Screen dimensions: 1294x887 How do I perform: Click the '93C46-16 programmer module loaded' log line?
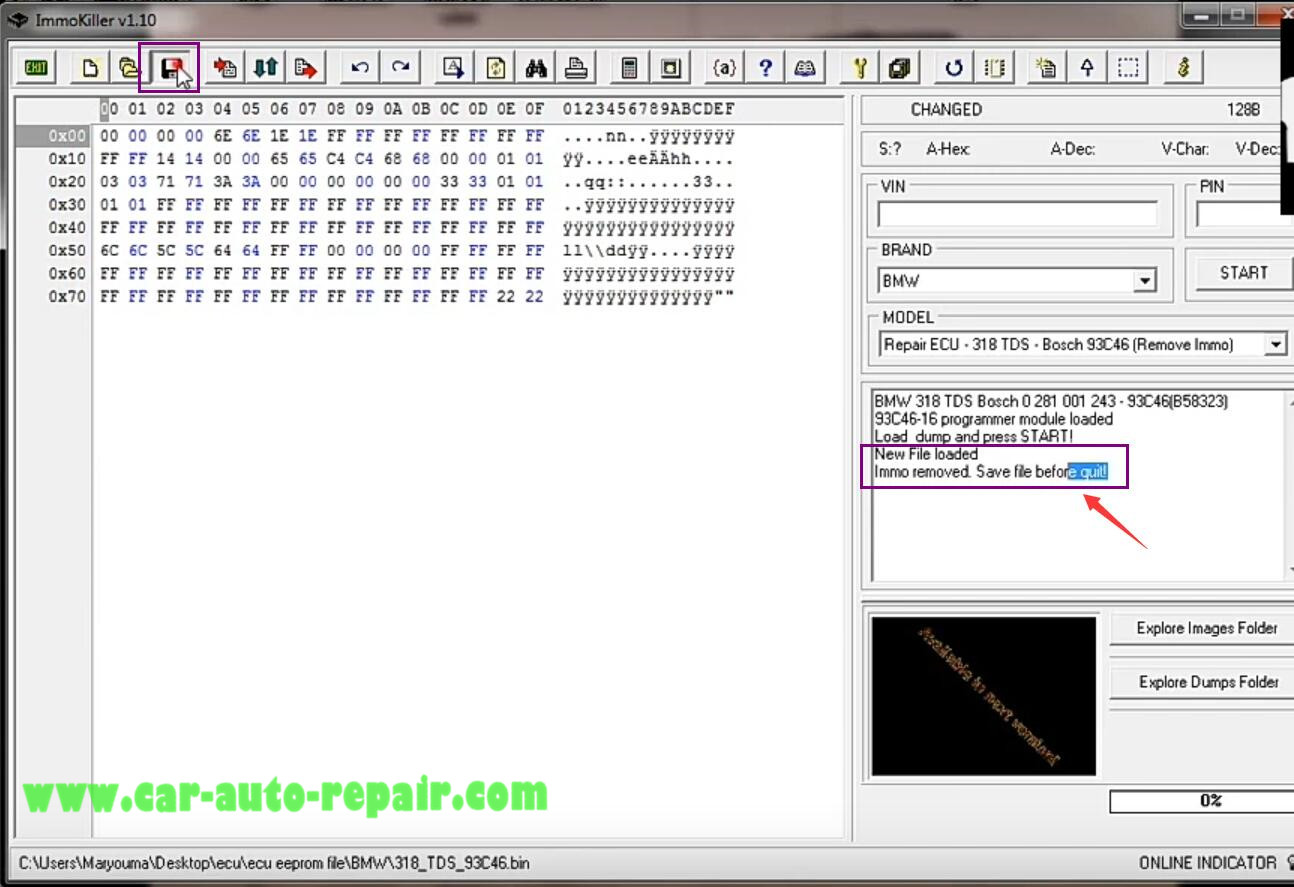click(993, 419)
